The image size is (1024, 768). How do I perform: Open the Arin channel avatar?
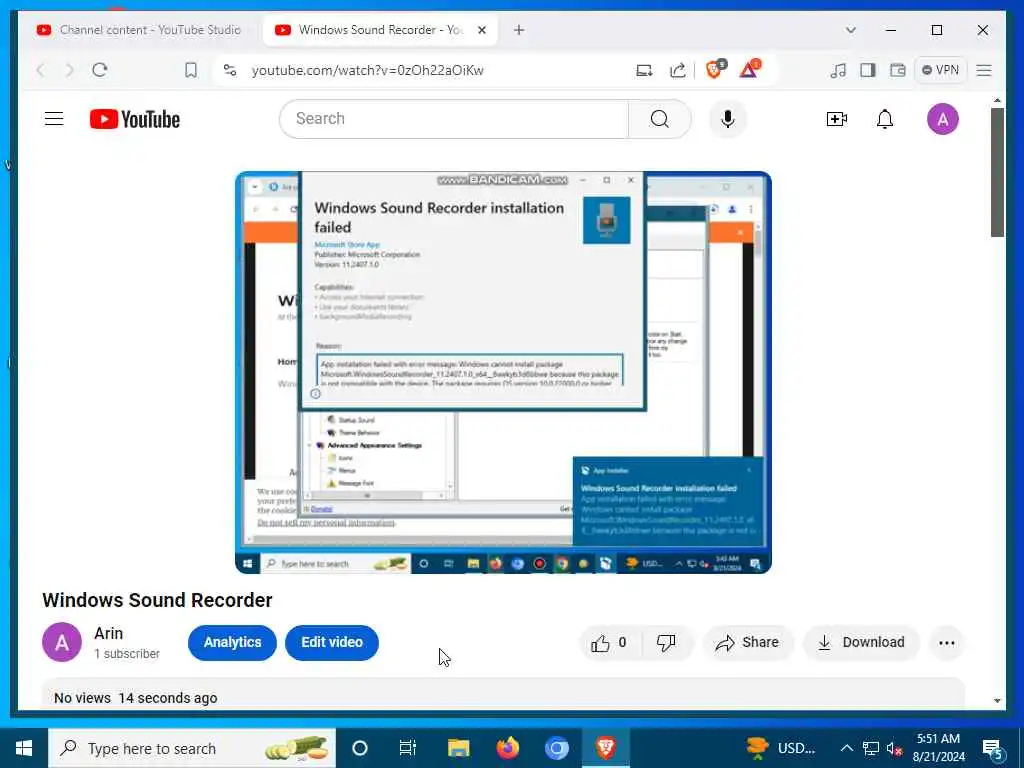tap(62, 643)
